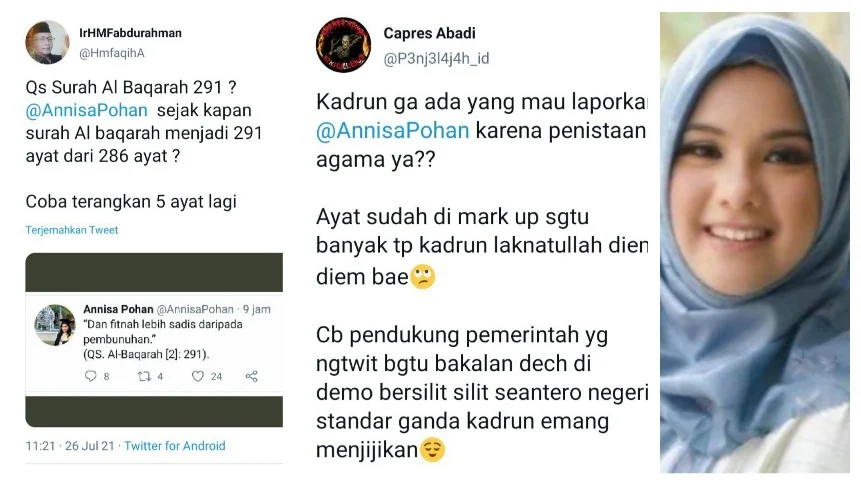Click @AnnisaPohan mention in Capres Abadi tweet
Screen dimensions: 861x484
[x=393, y=131]
